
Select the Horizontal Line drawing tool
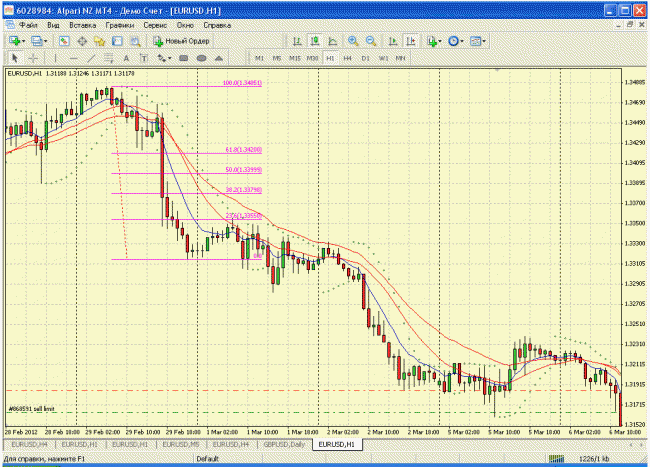pos(73,58)
